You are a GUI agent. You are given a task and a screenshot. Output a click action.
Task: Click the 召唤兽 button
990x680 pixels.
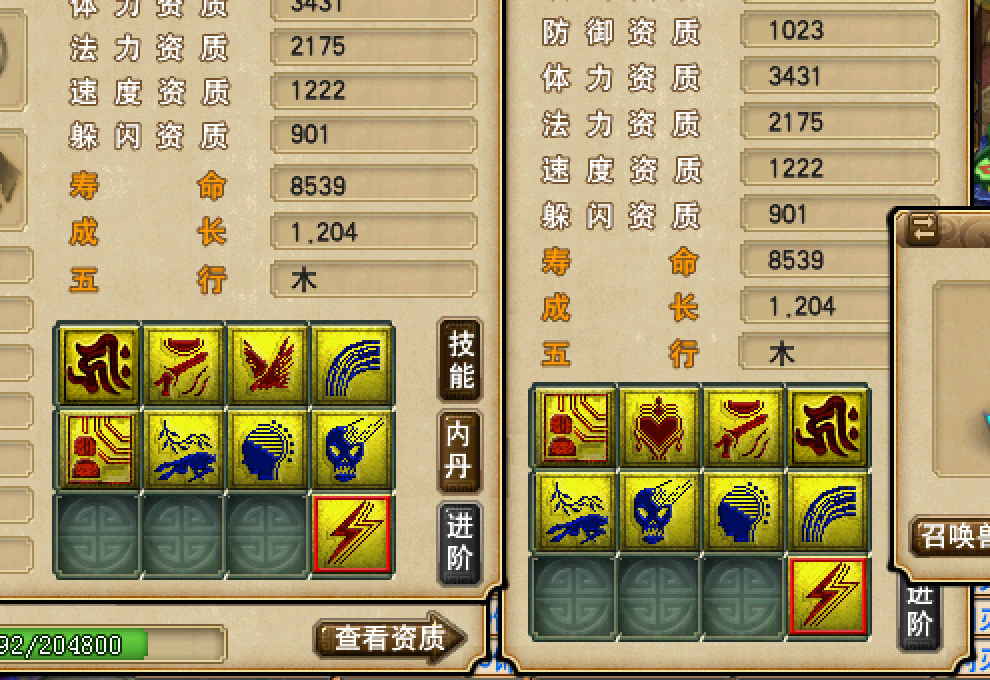[x=950, y=536]
